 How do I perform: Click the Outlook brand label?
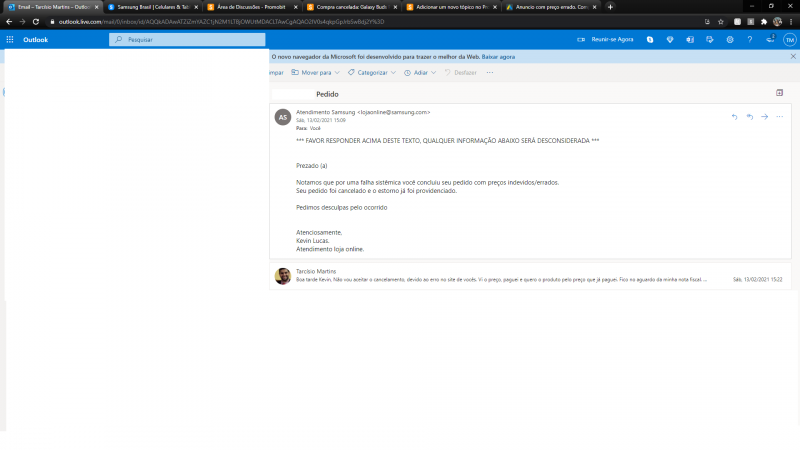pyautogui.click(x=35, y=40)
